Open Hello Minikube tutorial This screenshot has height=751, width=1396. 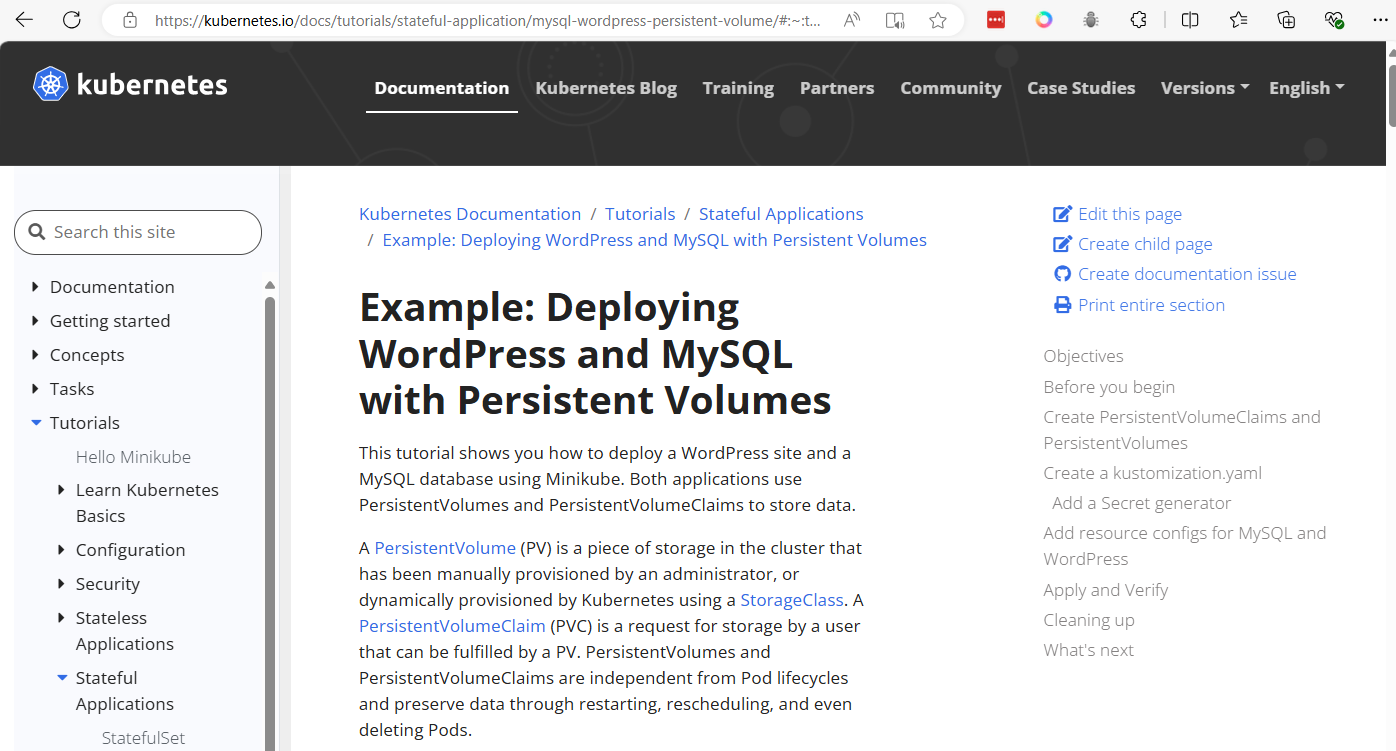[x=133, y=457]
